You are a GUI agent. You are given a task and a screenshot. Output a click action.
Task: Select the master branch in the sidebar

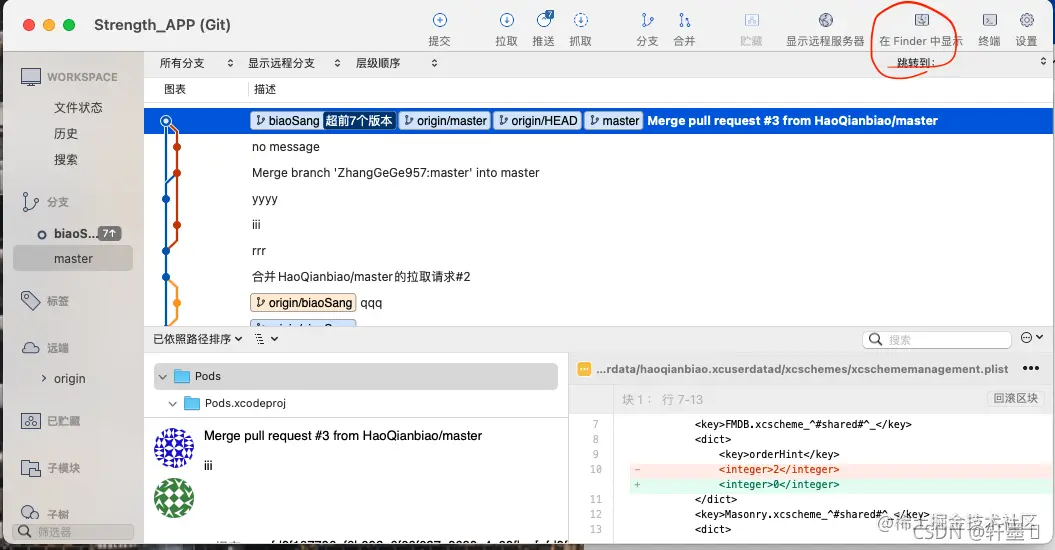[x=73, y=259]
